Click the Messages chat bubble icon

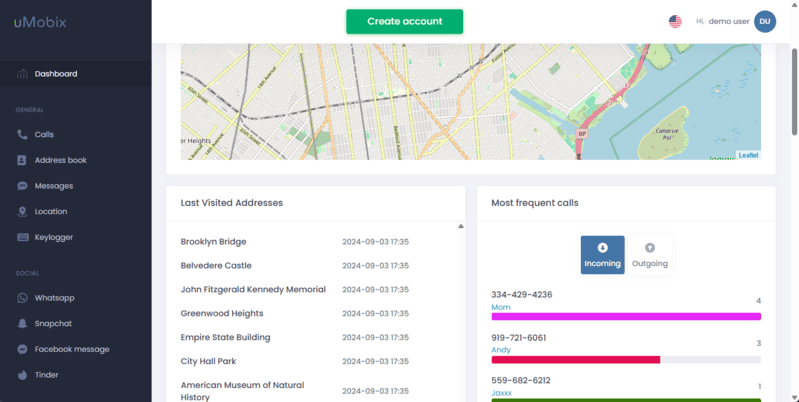click(x=23, y=186)
